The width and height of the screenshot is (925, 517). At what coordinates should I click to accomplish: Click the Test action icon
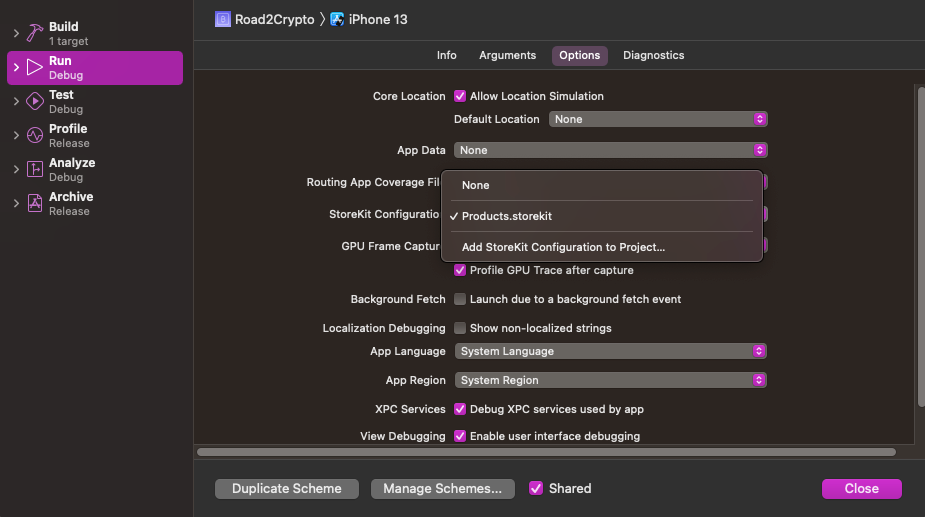point(35,102)
